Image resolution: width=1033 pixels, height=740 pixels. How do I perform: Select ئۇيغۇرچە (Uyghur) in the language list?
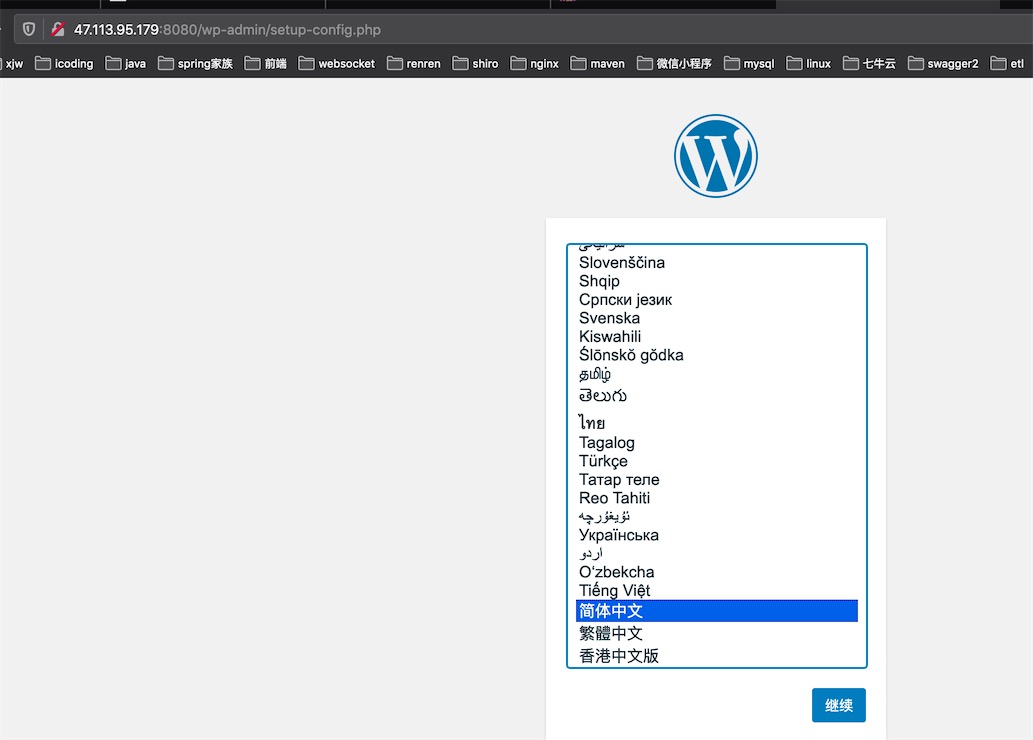(x=717, y=516)
